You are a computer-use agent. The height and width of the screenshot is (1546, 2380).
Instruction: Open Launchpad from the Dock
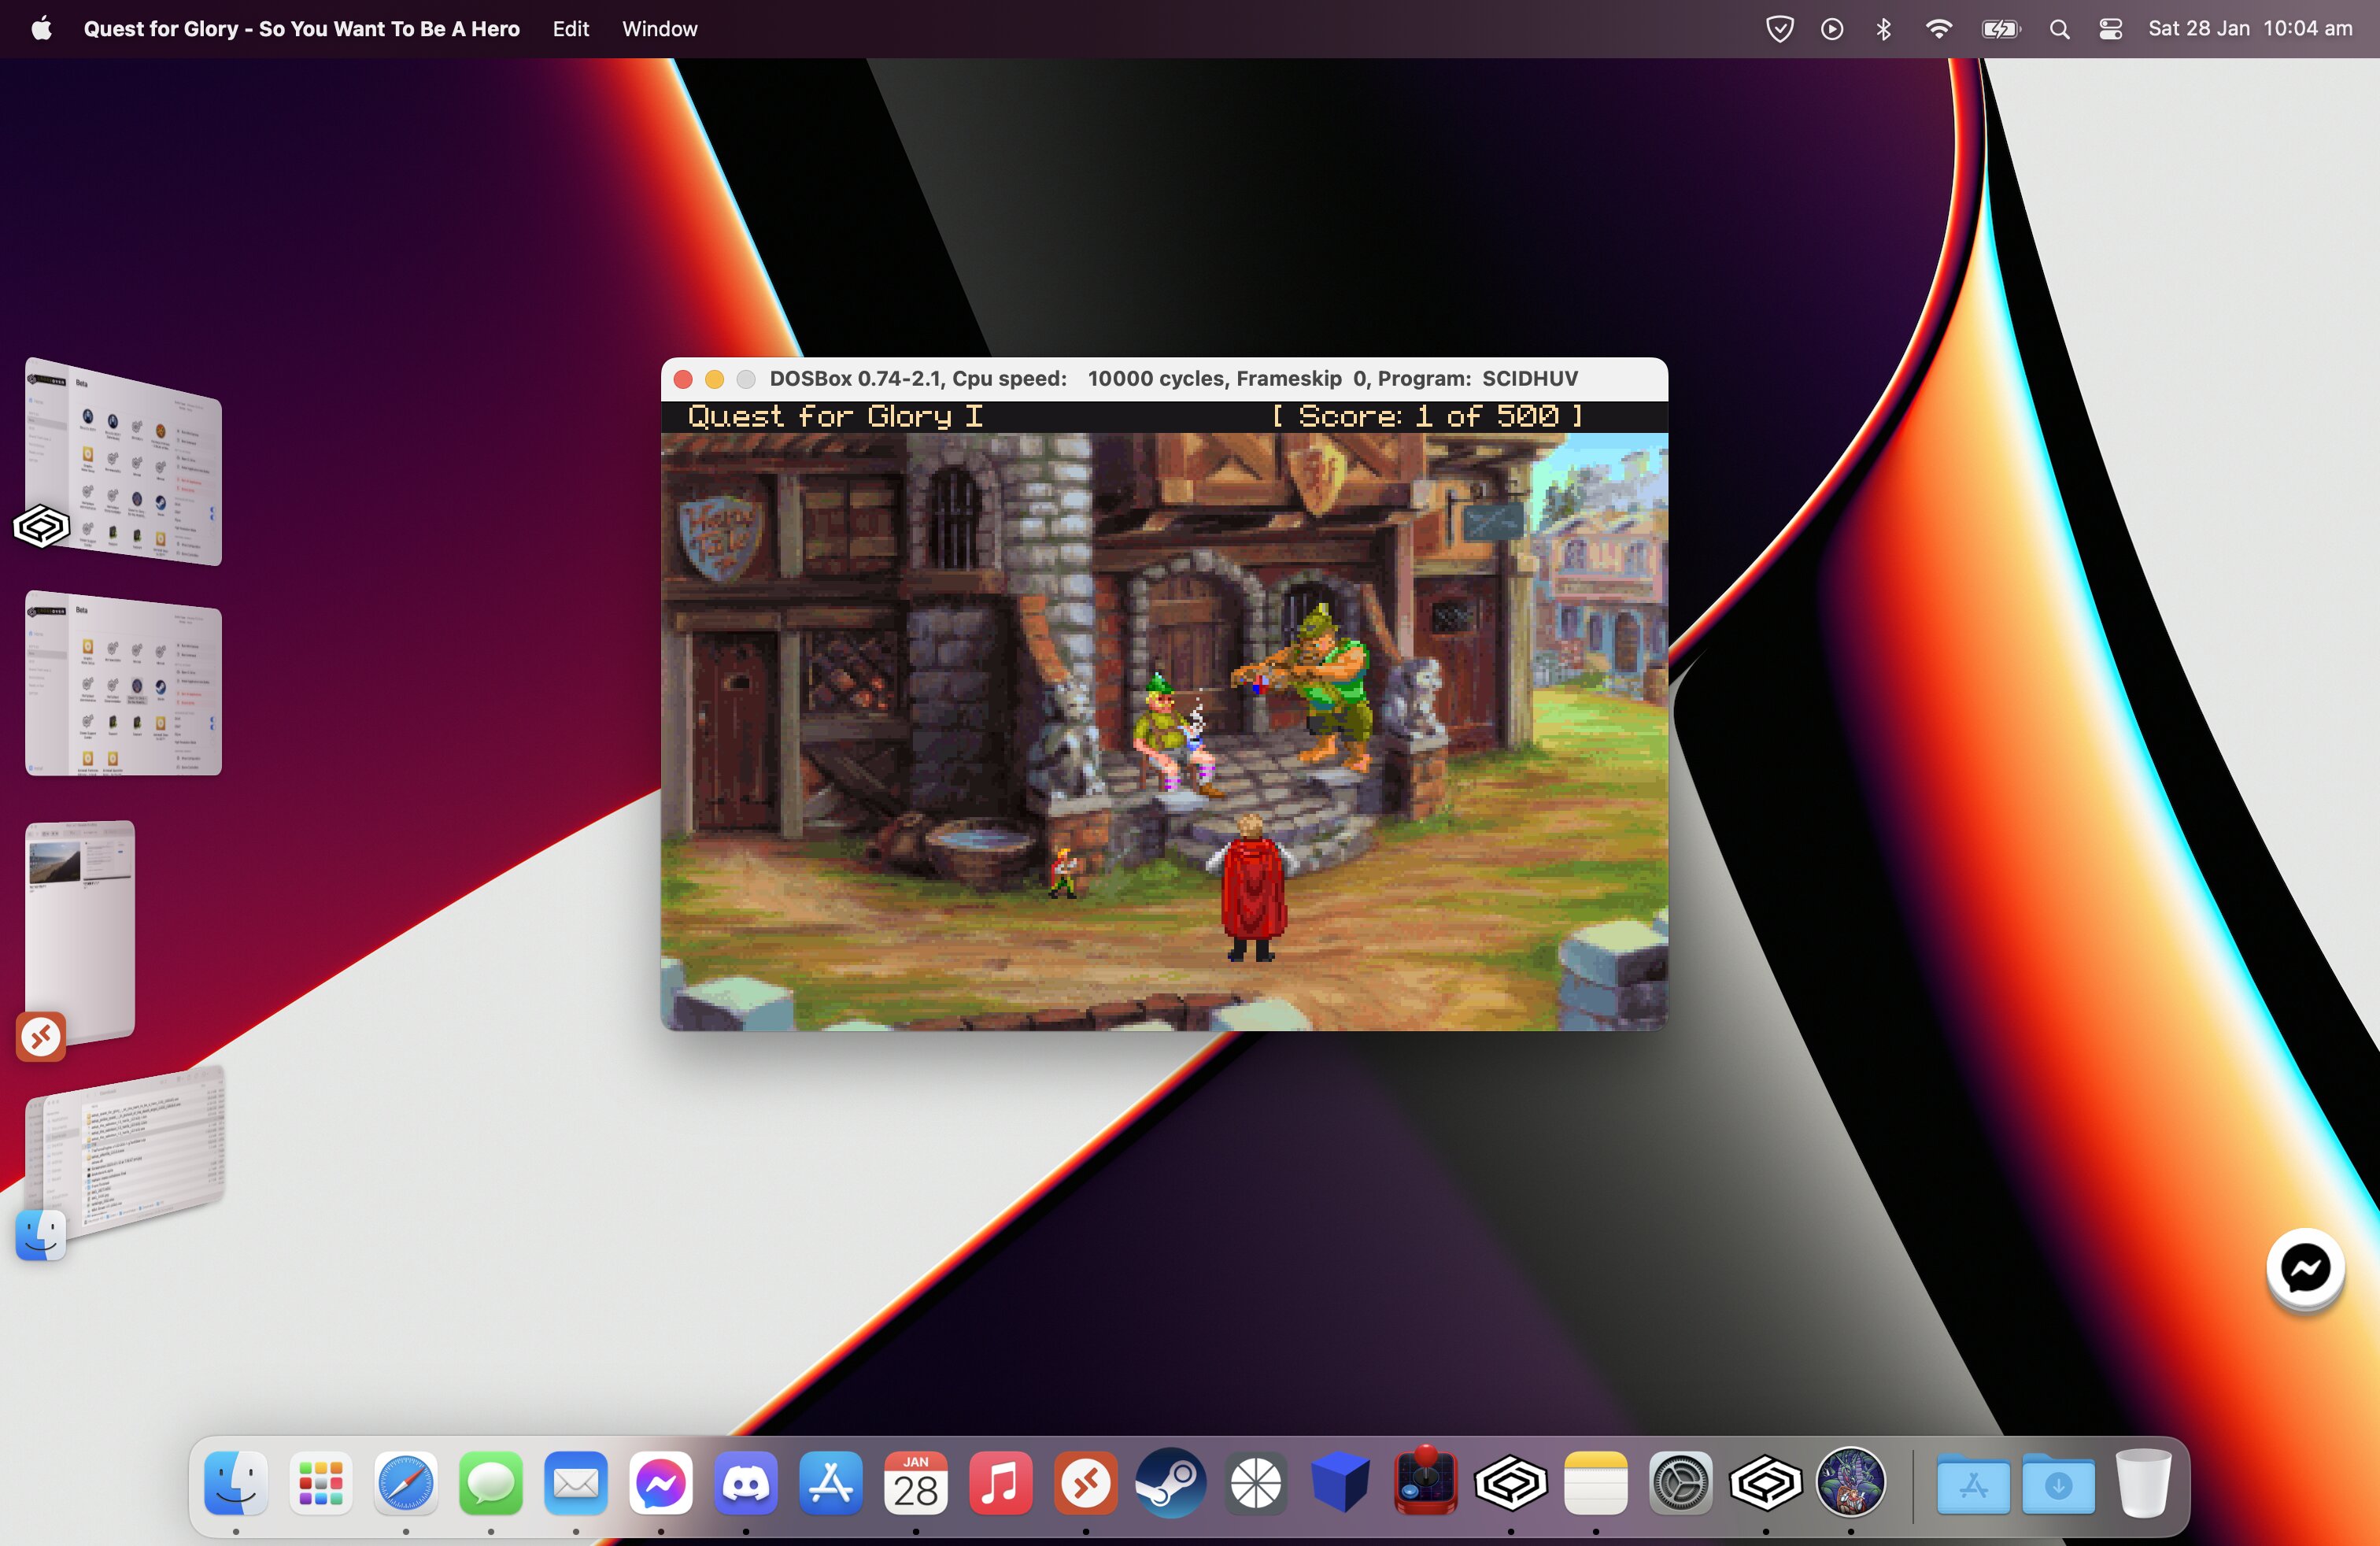pyautogui.click(x=320, y=1483)
